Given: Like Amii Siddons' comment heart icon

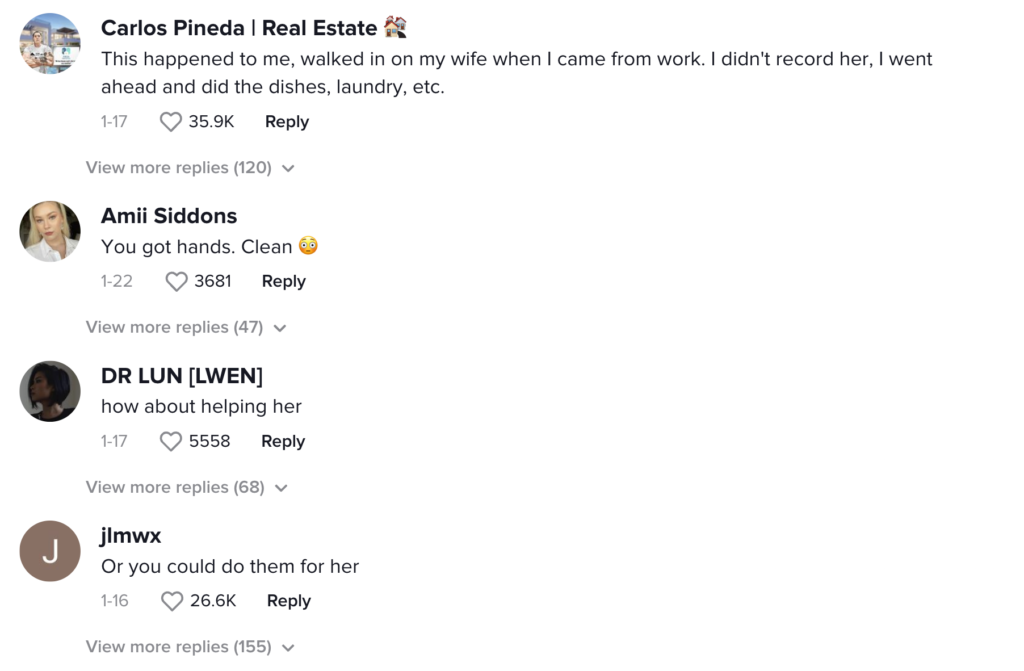Looking at the screenshot, I should [176, 282].
